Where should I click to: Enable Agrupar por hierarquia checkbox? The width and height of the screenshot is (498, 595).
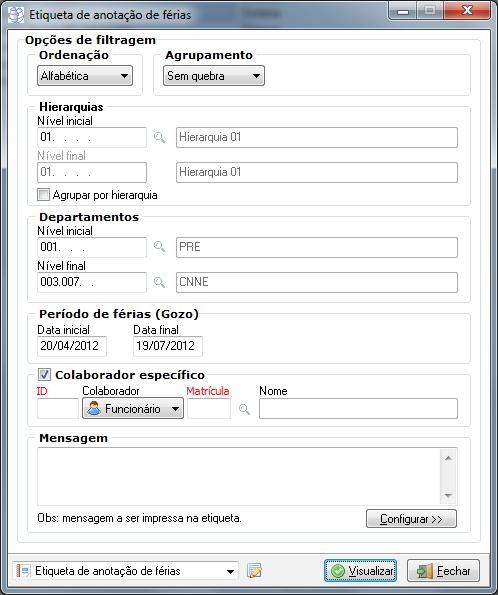[43, 195]
